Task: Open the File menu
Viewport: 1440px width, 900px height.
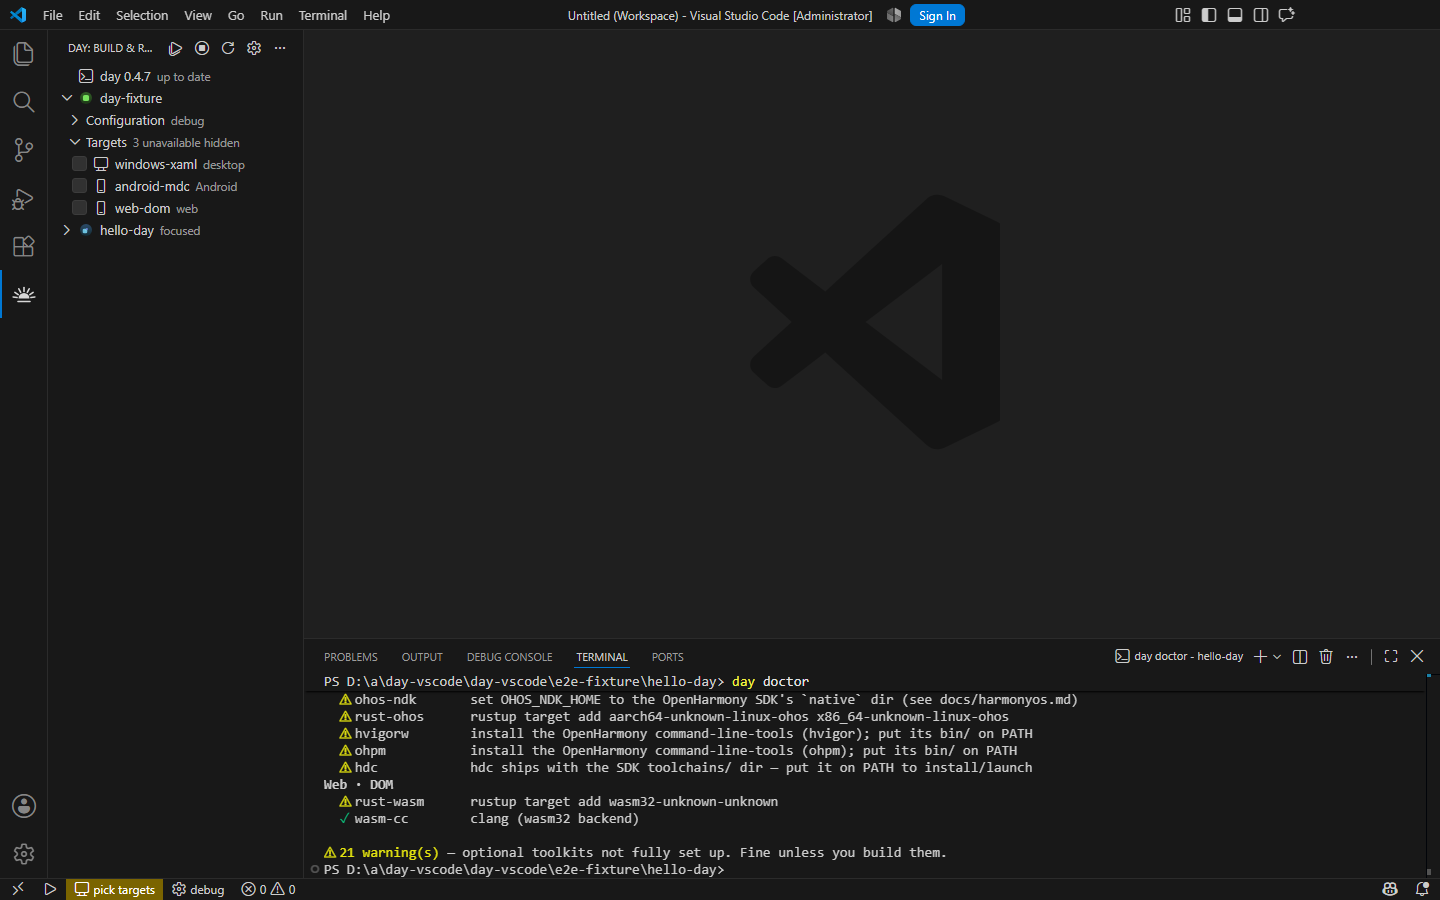Action: tap(53, 15)
